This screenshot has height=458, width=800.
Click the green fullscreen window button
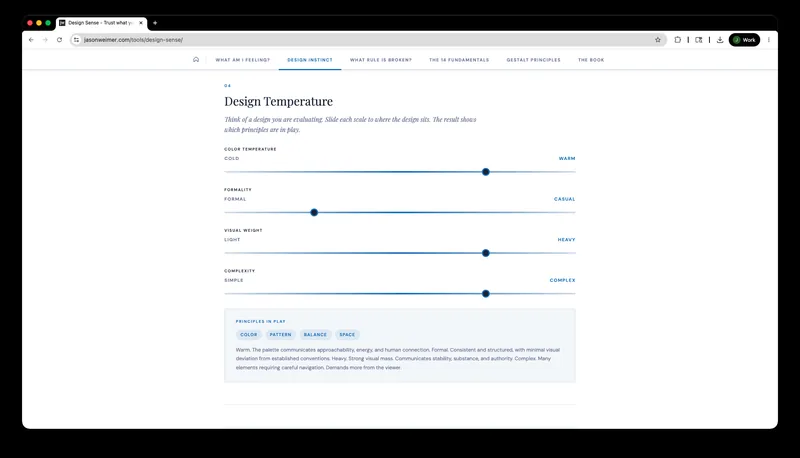click(x=48, y=23)
